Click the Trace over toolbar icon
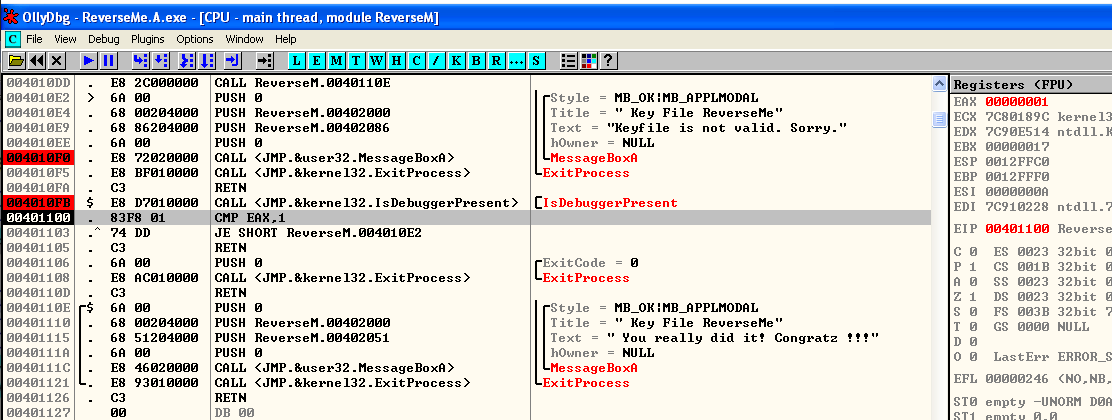Screen dimensions: 1112x420 coord(207,60)
